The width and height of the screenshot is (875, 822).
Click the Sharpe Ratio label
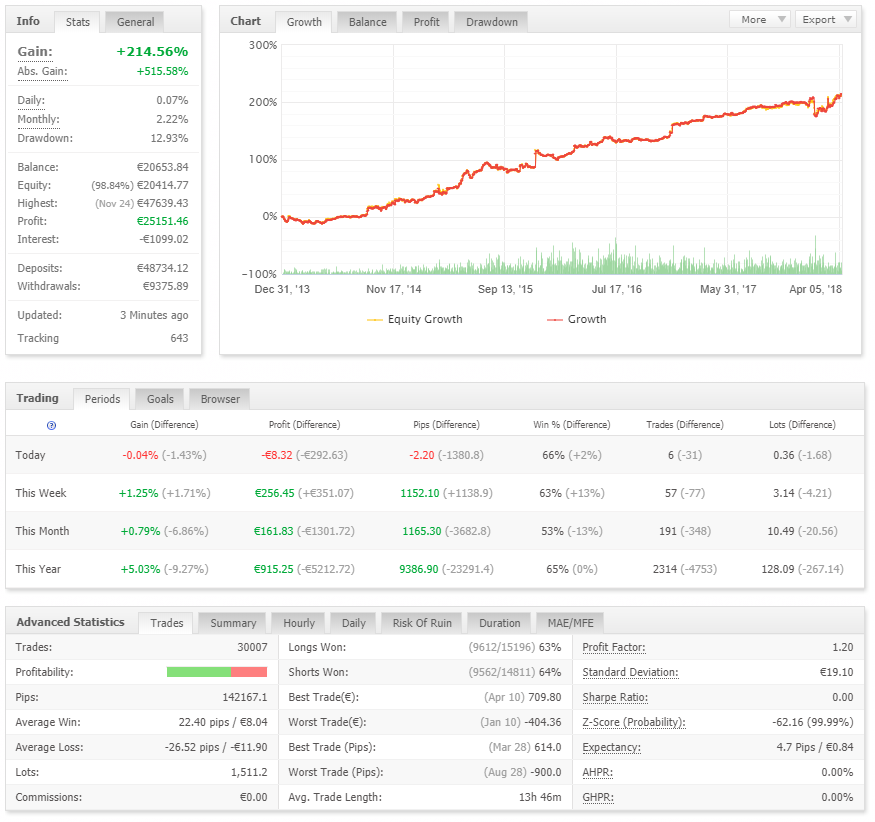pyautogui.click(x=615, y=698)
